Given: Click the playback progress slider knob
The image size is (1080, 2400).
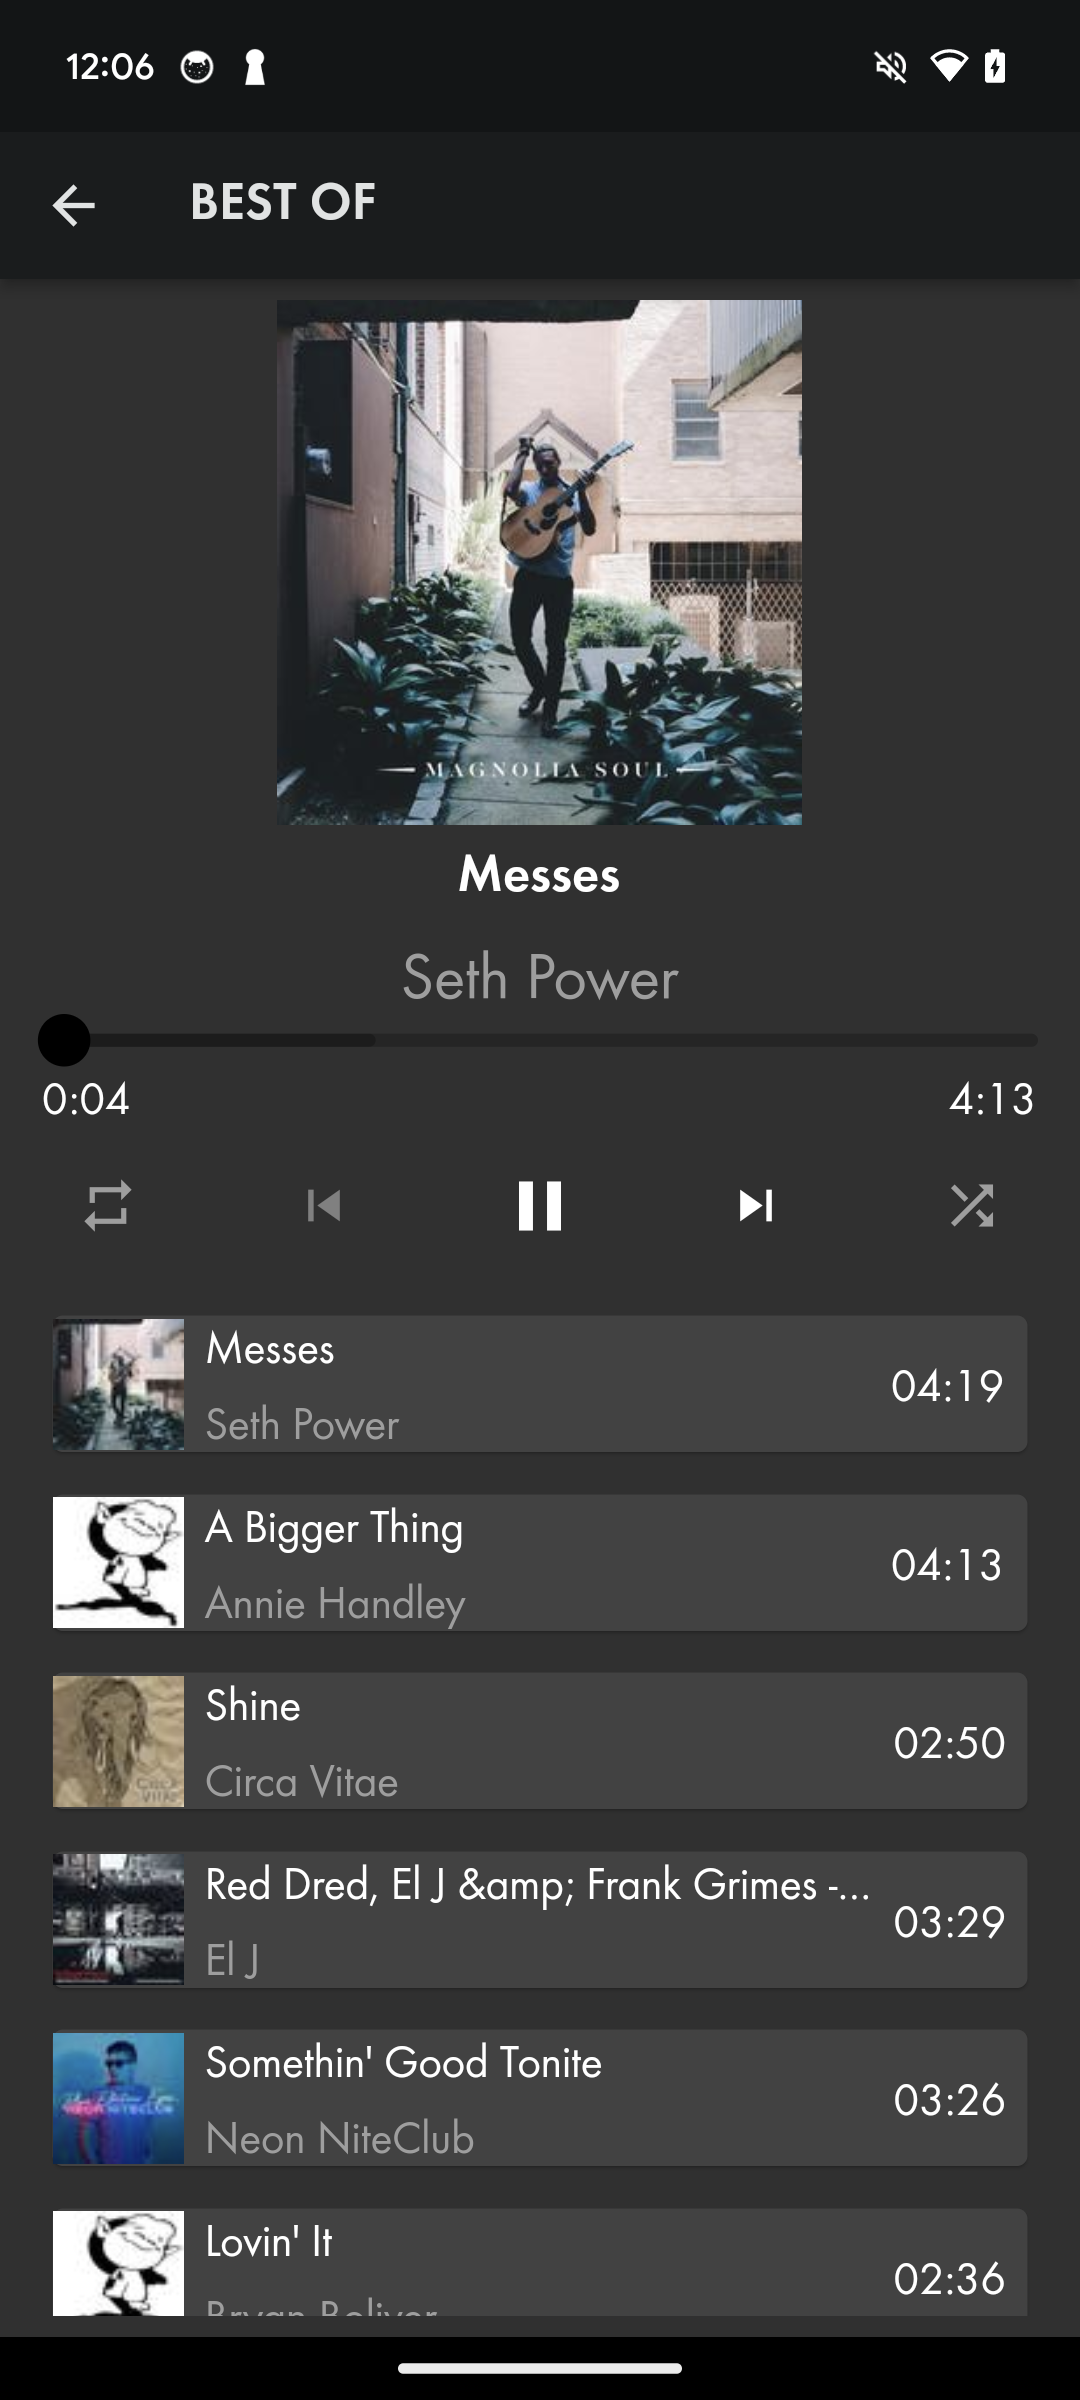Looking at the screenshot, I should tap(64, 1040).
